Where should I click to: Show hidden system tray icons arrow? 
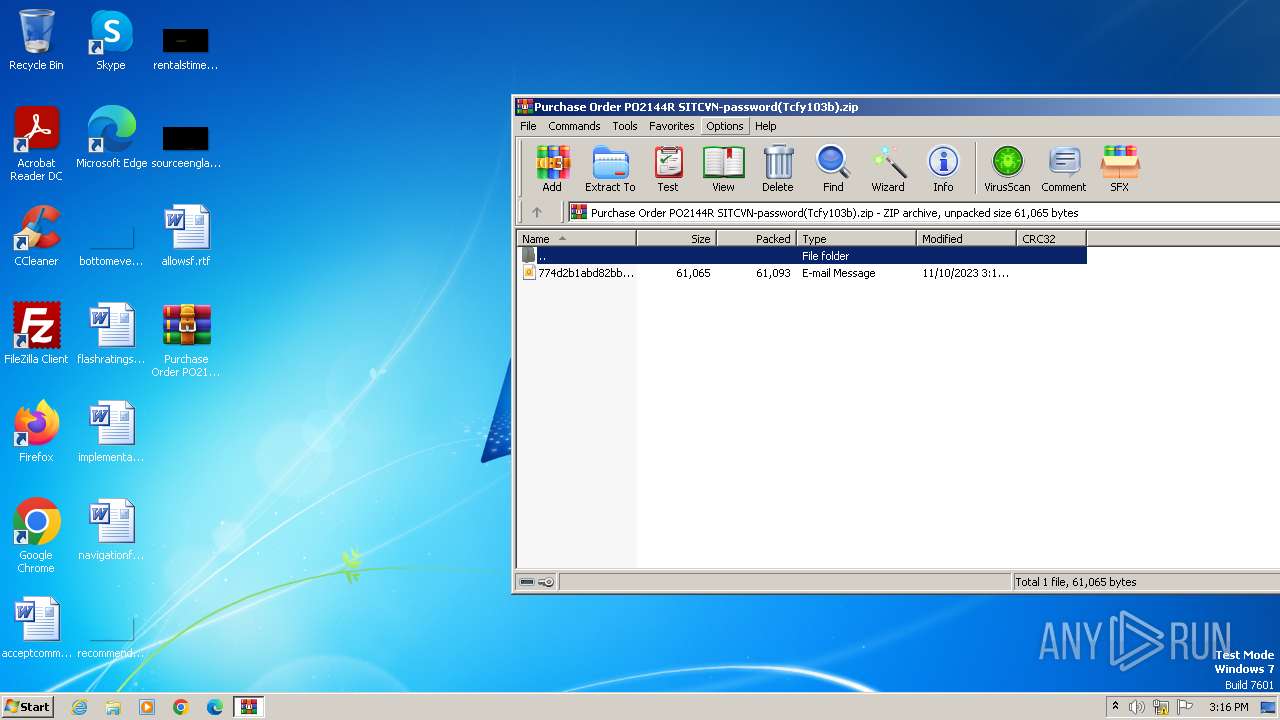(1115, 707)
